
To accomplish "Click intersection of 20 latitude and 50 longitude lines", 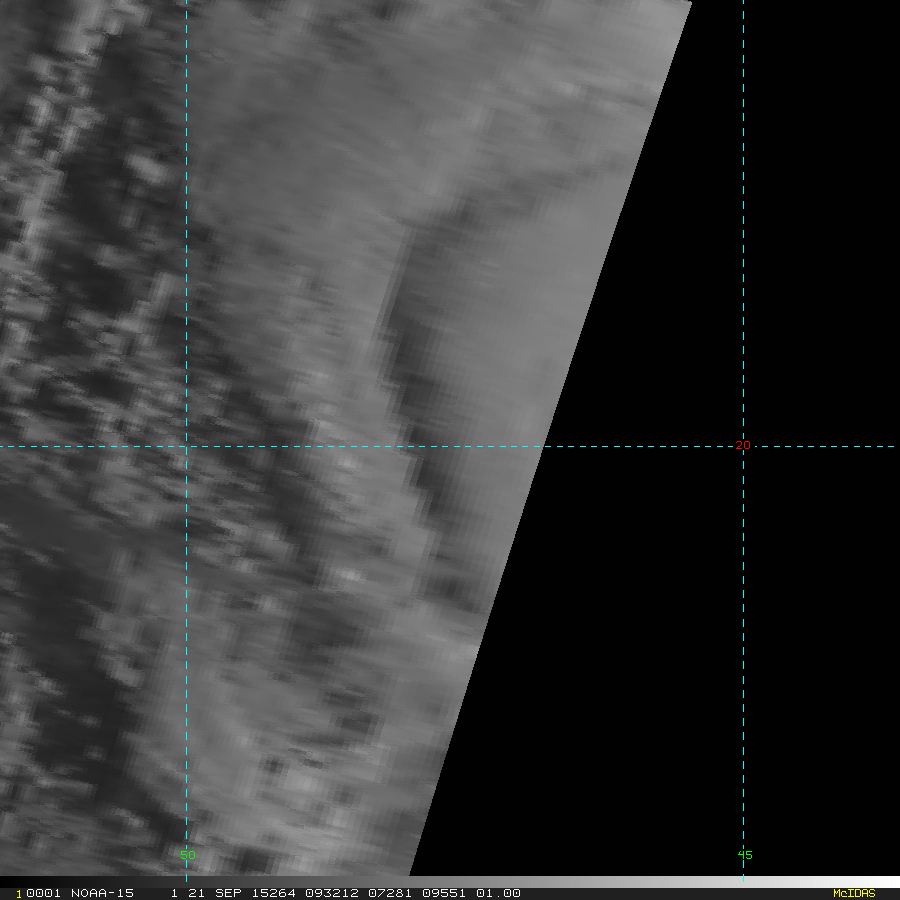I will coord(187,446).
